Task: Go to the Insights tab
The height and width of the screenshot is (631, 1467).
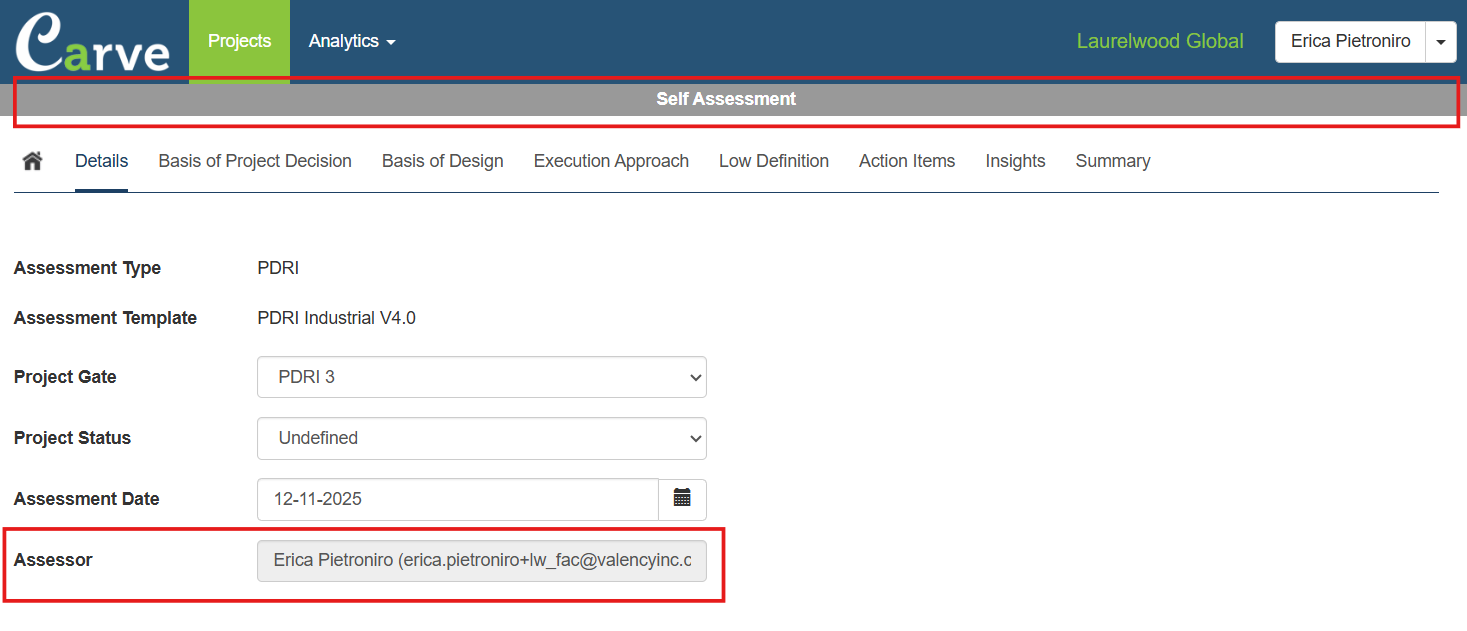Action: pos(1015,161)
